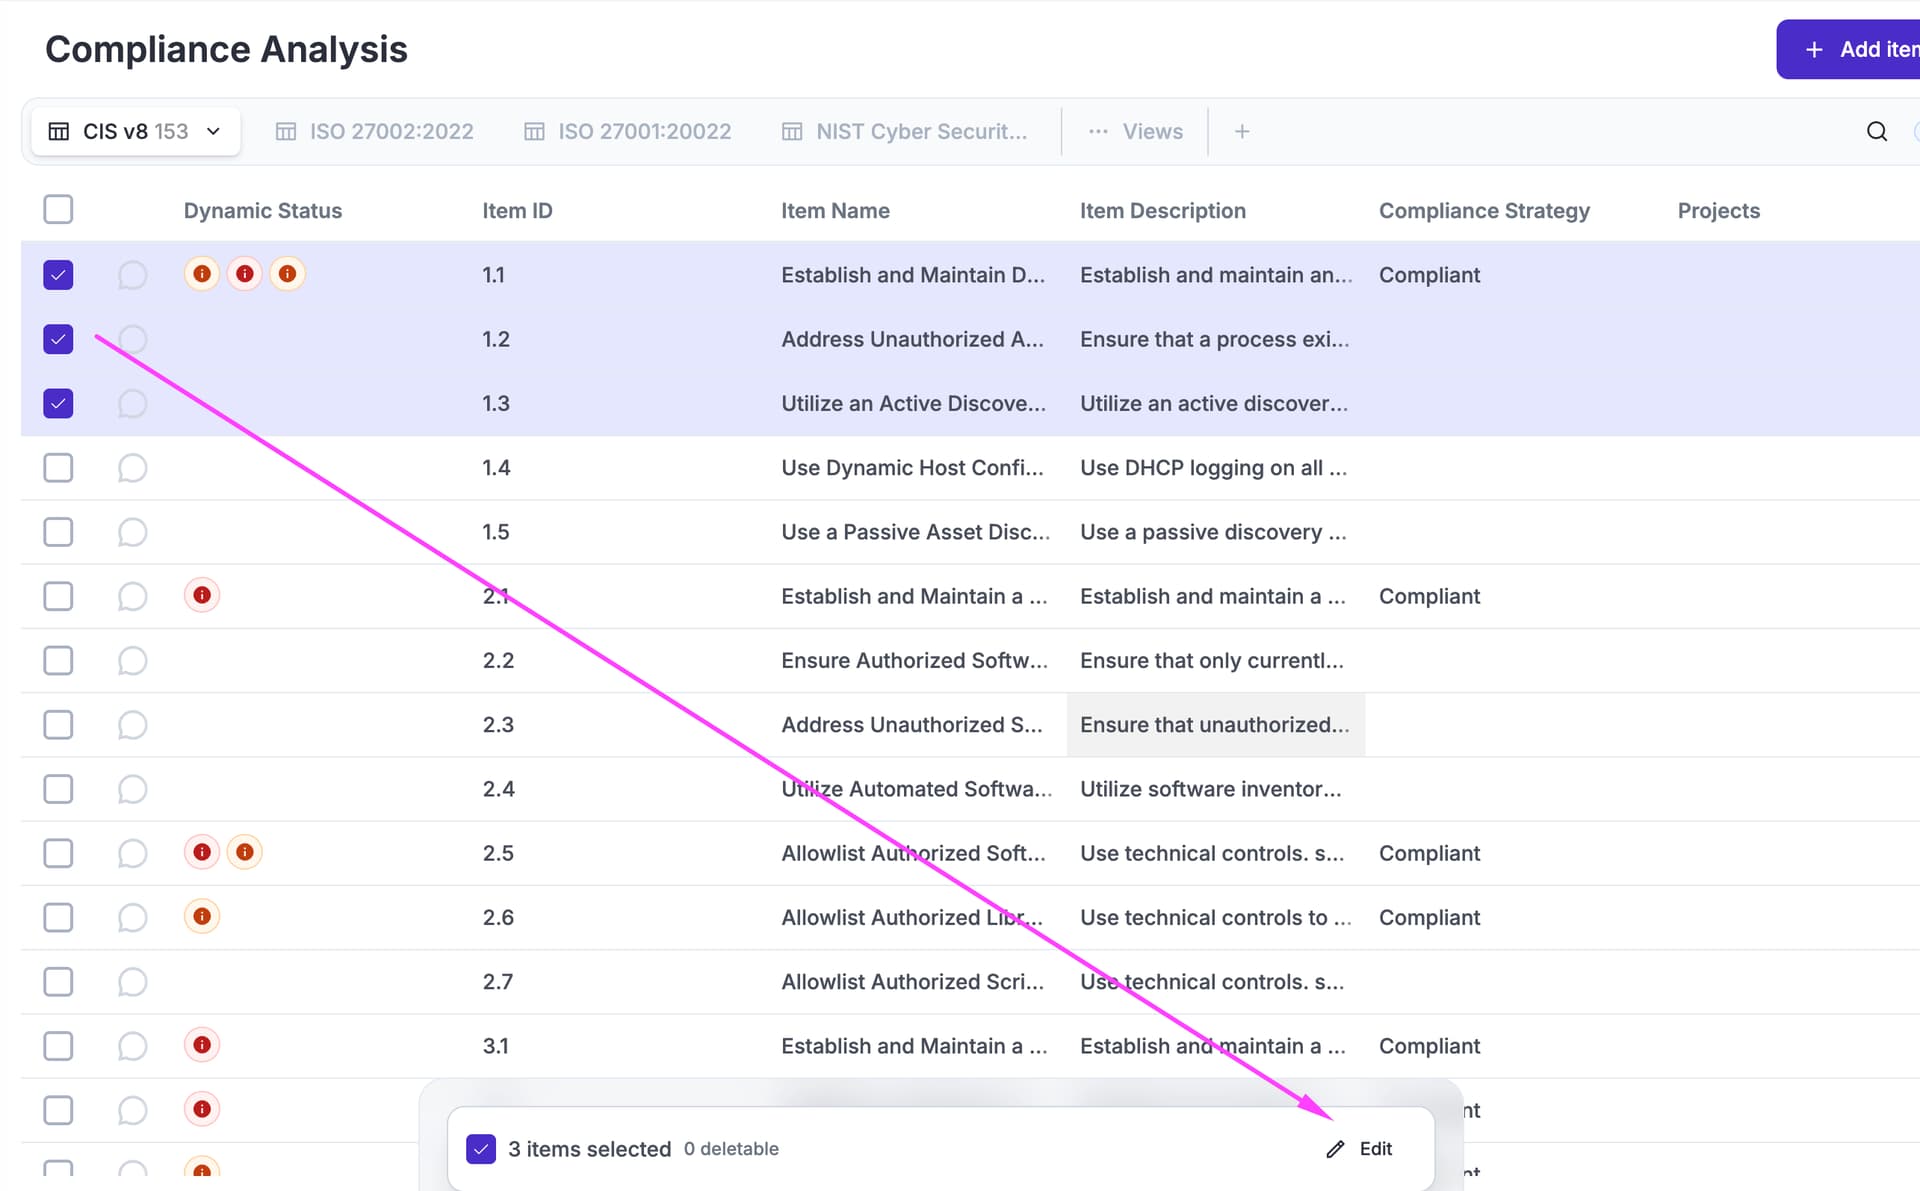Screen dimensions: 1920x1191
Task: Check row 1.5 checkbox
Action: tap(58, 532)
